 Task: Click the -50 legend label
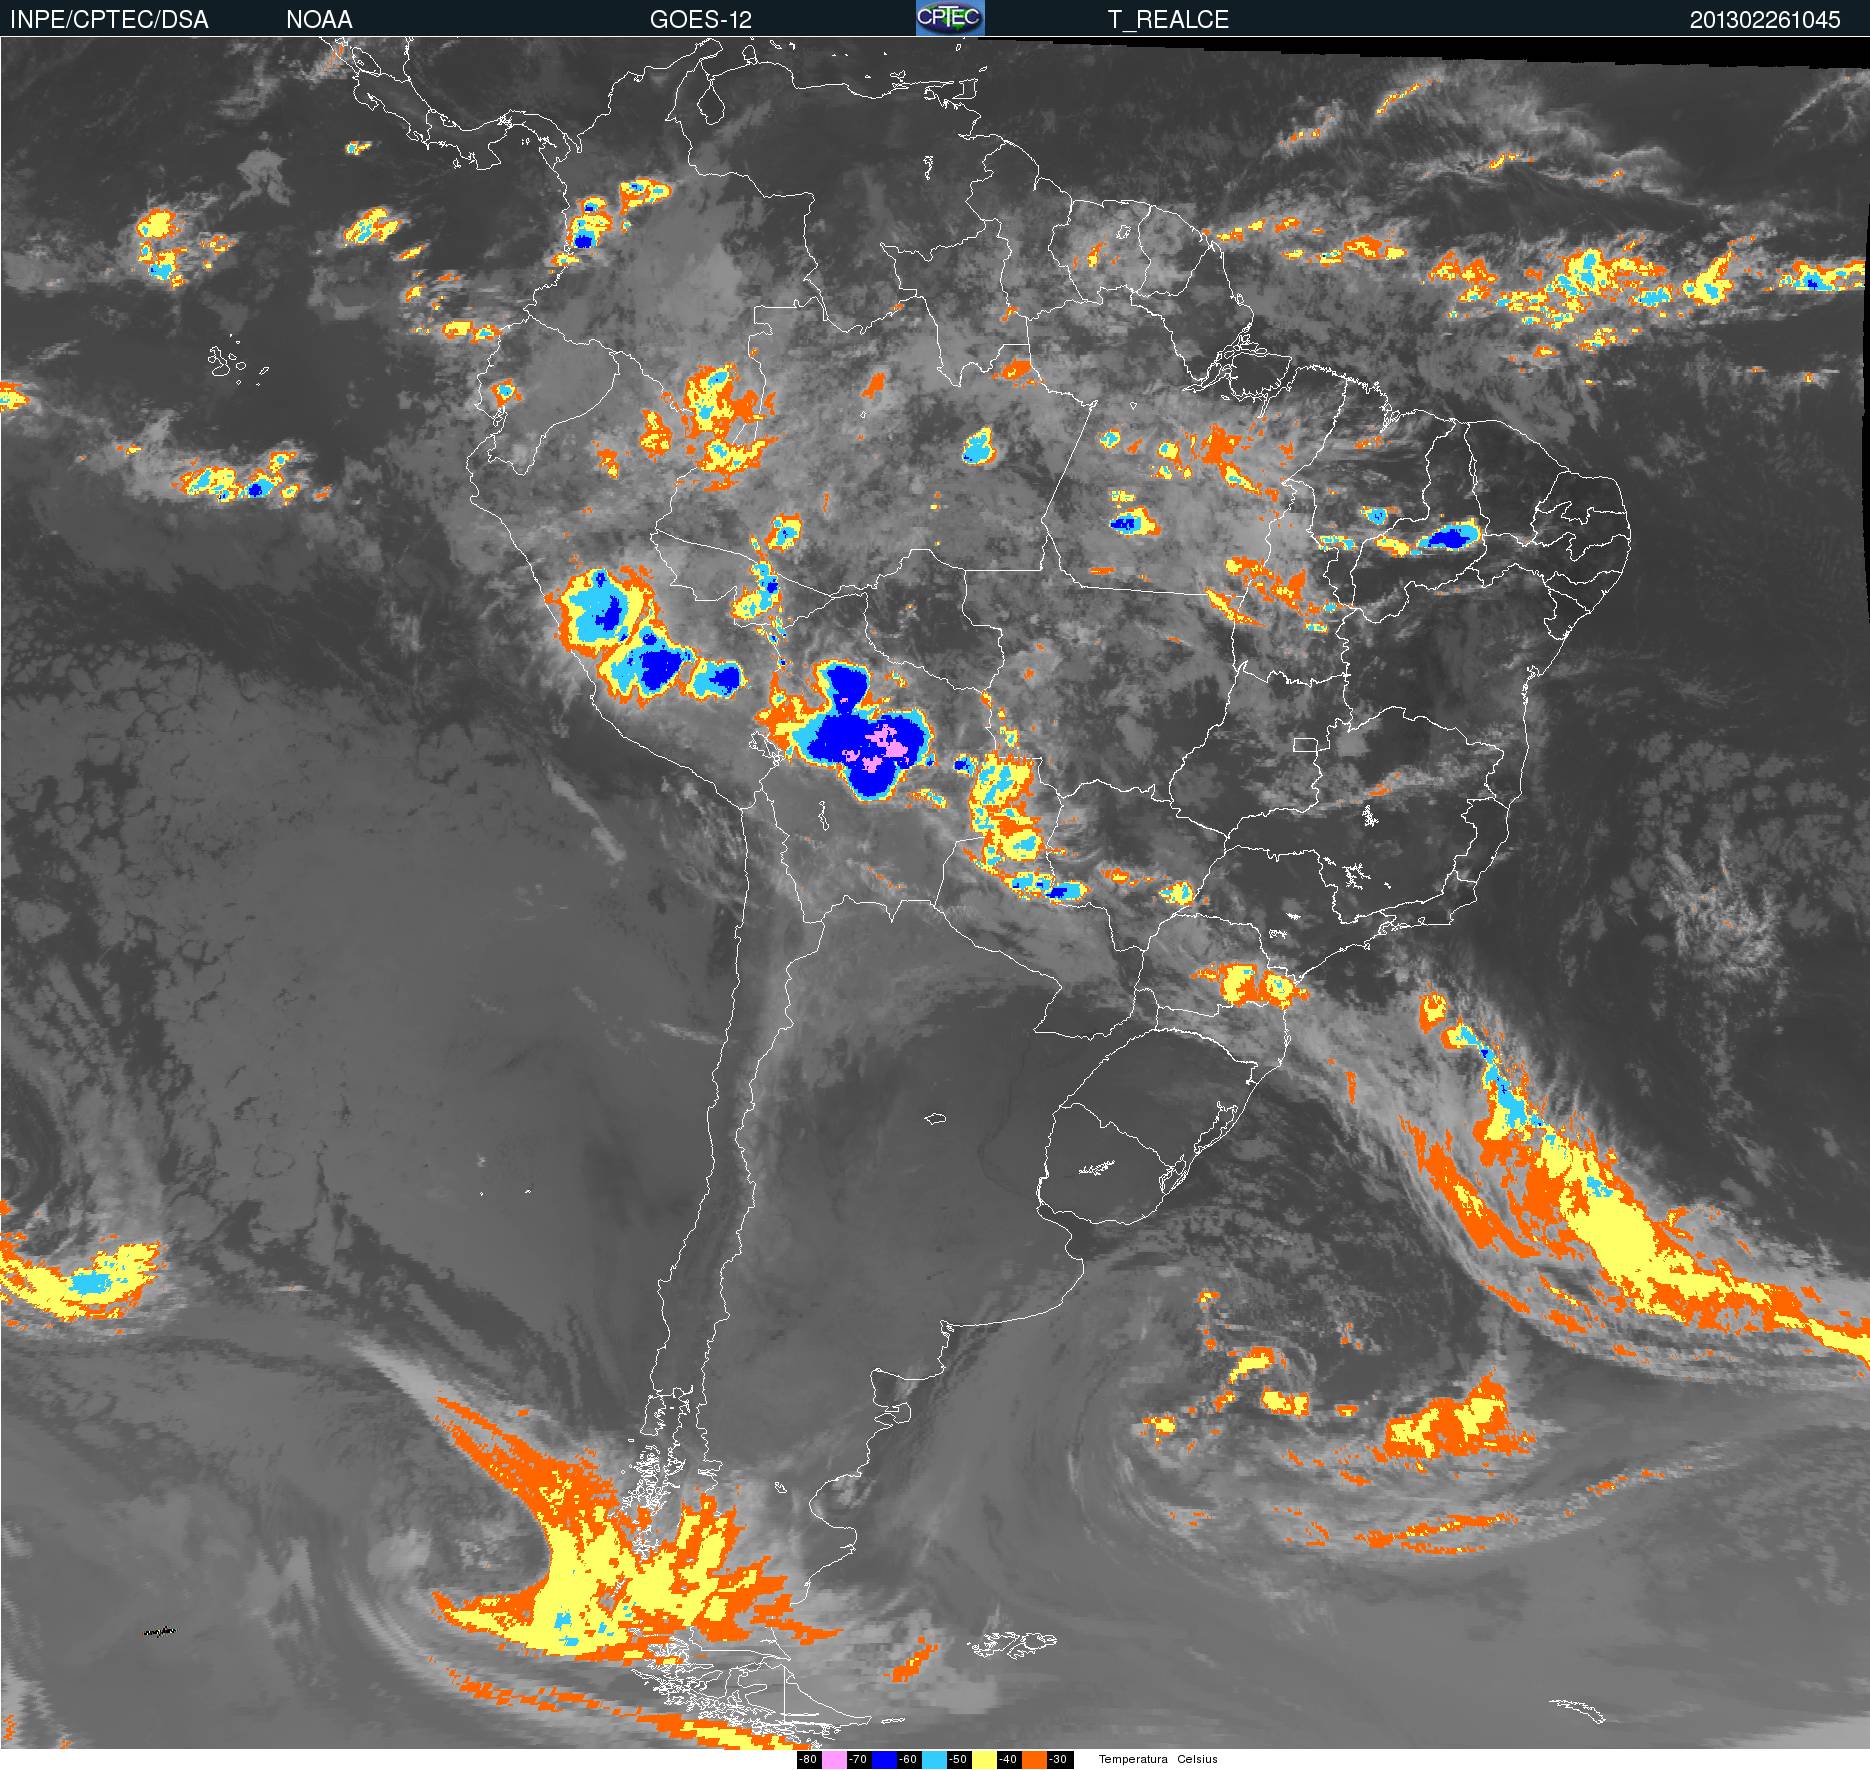959,1759
